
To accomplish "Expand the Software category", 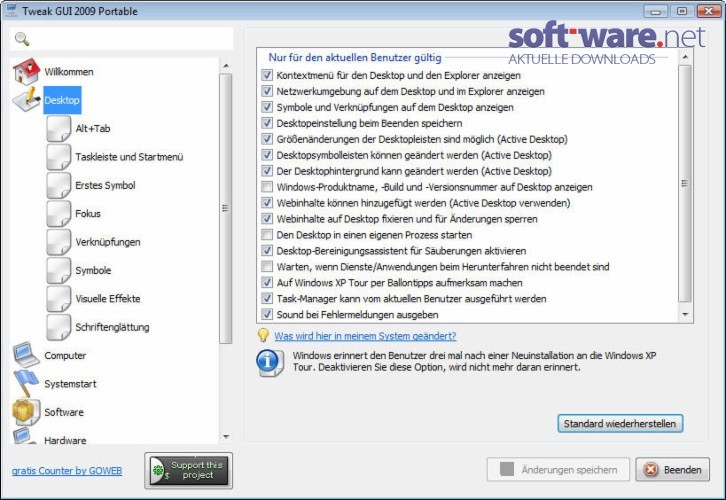I will coord(64,412).
